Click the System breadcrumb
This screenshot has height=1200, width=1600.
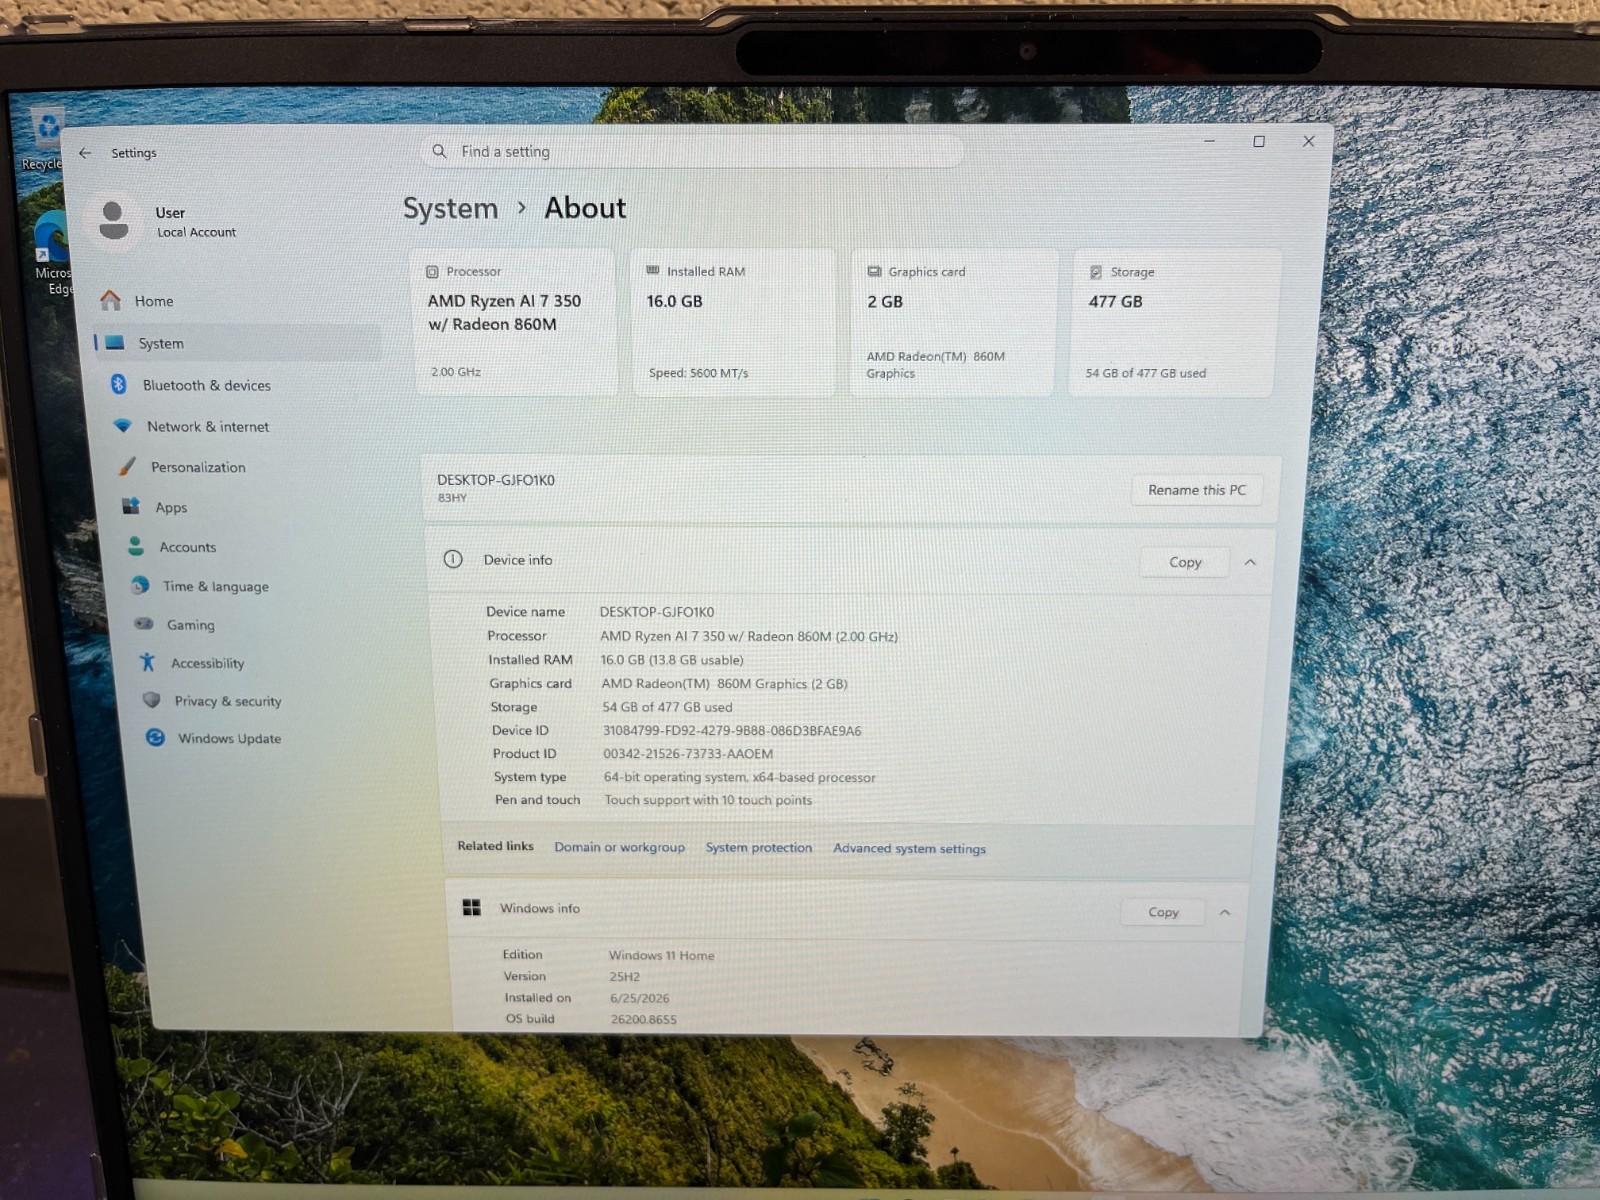(x=450, y=208)
